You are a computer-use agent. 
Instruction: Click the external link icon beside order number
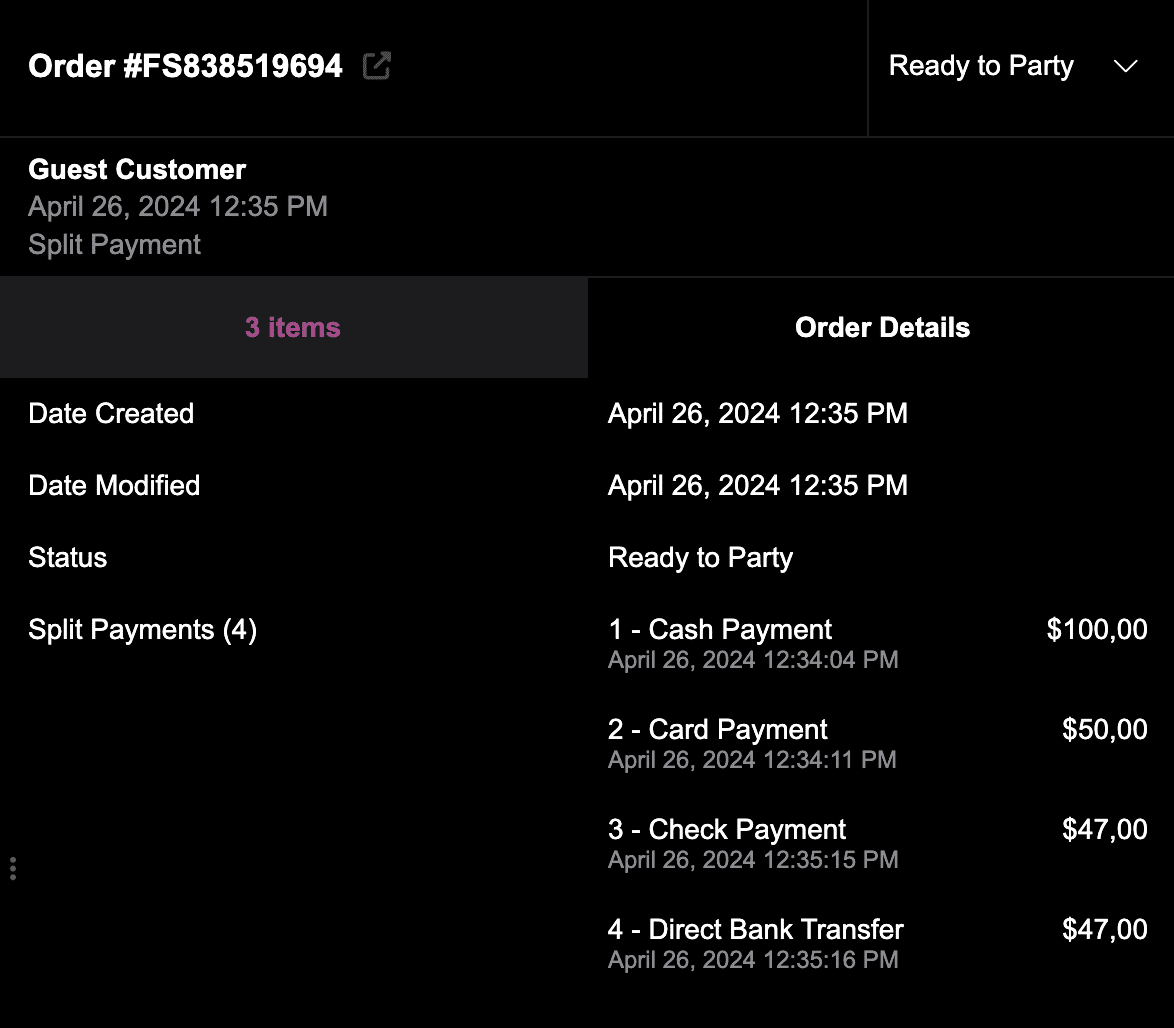click(375, 64)
